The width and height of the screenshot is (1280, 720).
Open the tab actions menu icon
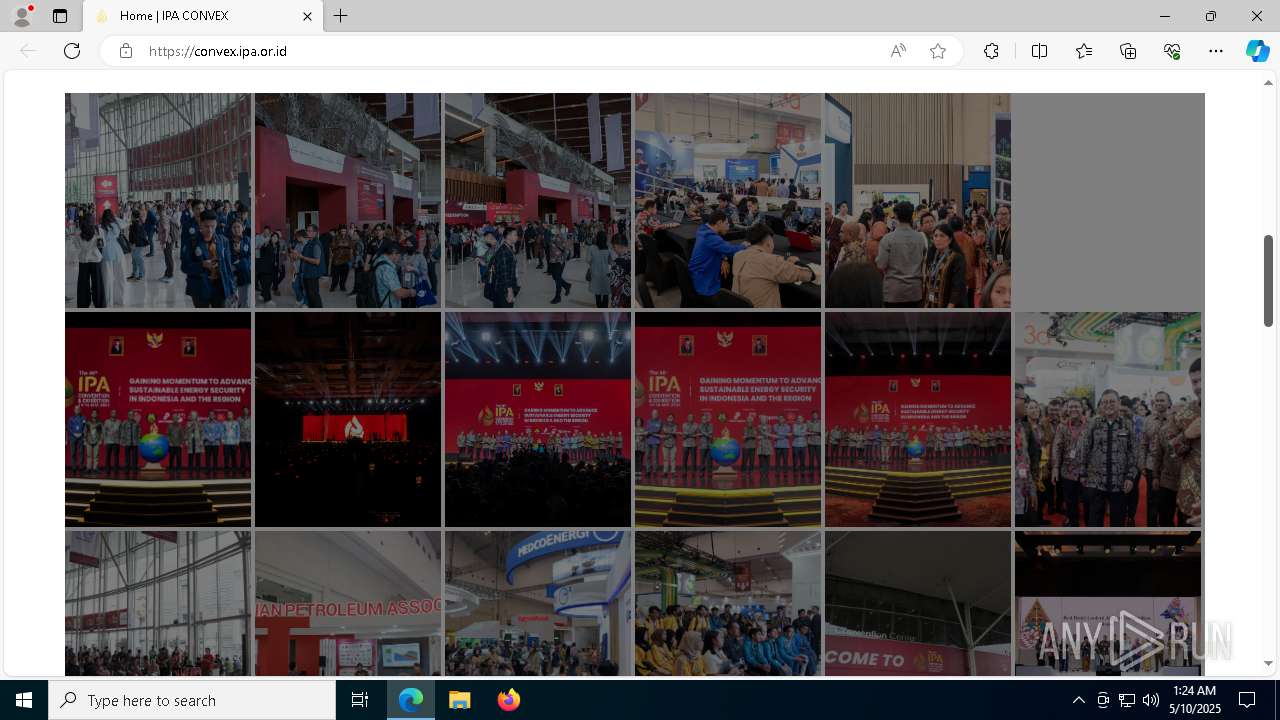(x=60, y=16)
